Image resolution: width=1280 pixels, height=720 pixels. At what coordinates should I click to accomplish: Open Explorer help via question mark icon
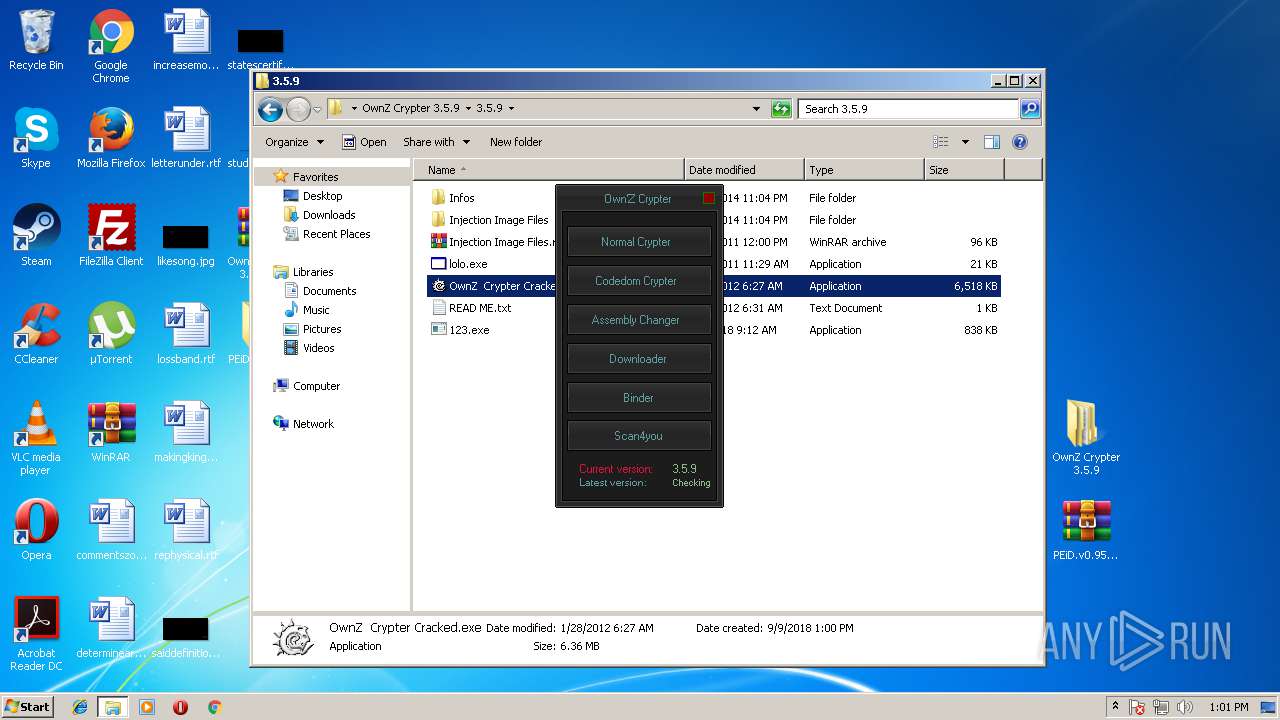coord(1020,142)
